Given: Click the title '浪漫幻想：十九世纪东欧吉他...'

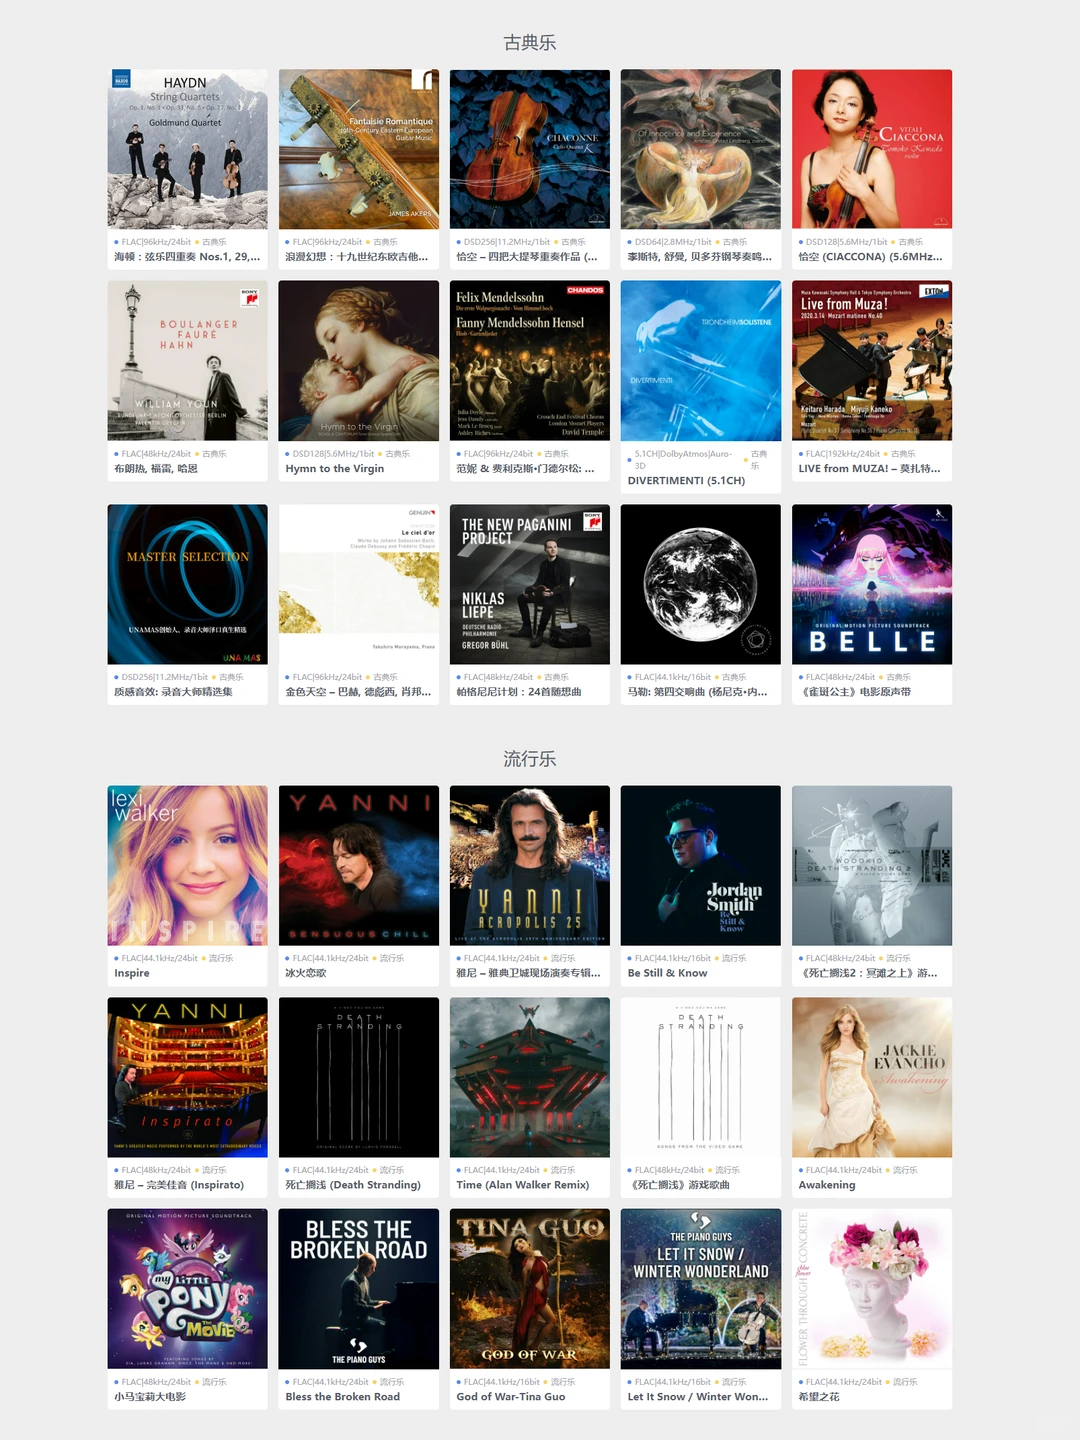Looking at the screenshot, I should [357, 257].
